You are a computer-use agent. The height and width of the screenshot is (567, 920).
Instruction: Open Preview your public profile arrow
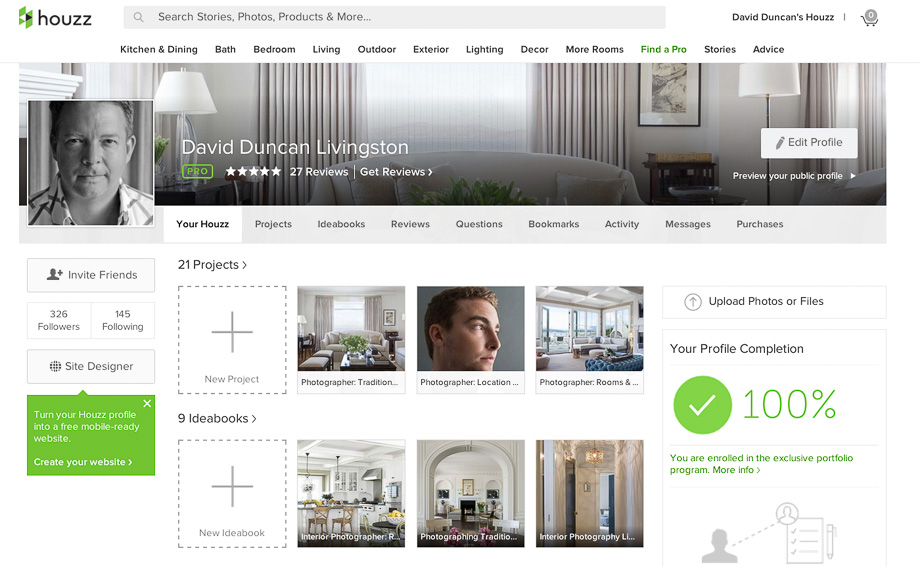point(853,176)
